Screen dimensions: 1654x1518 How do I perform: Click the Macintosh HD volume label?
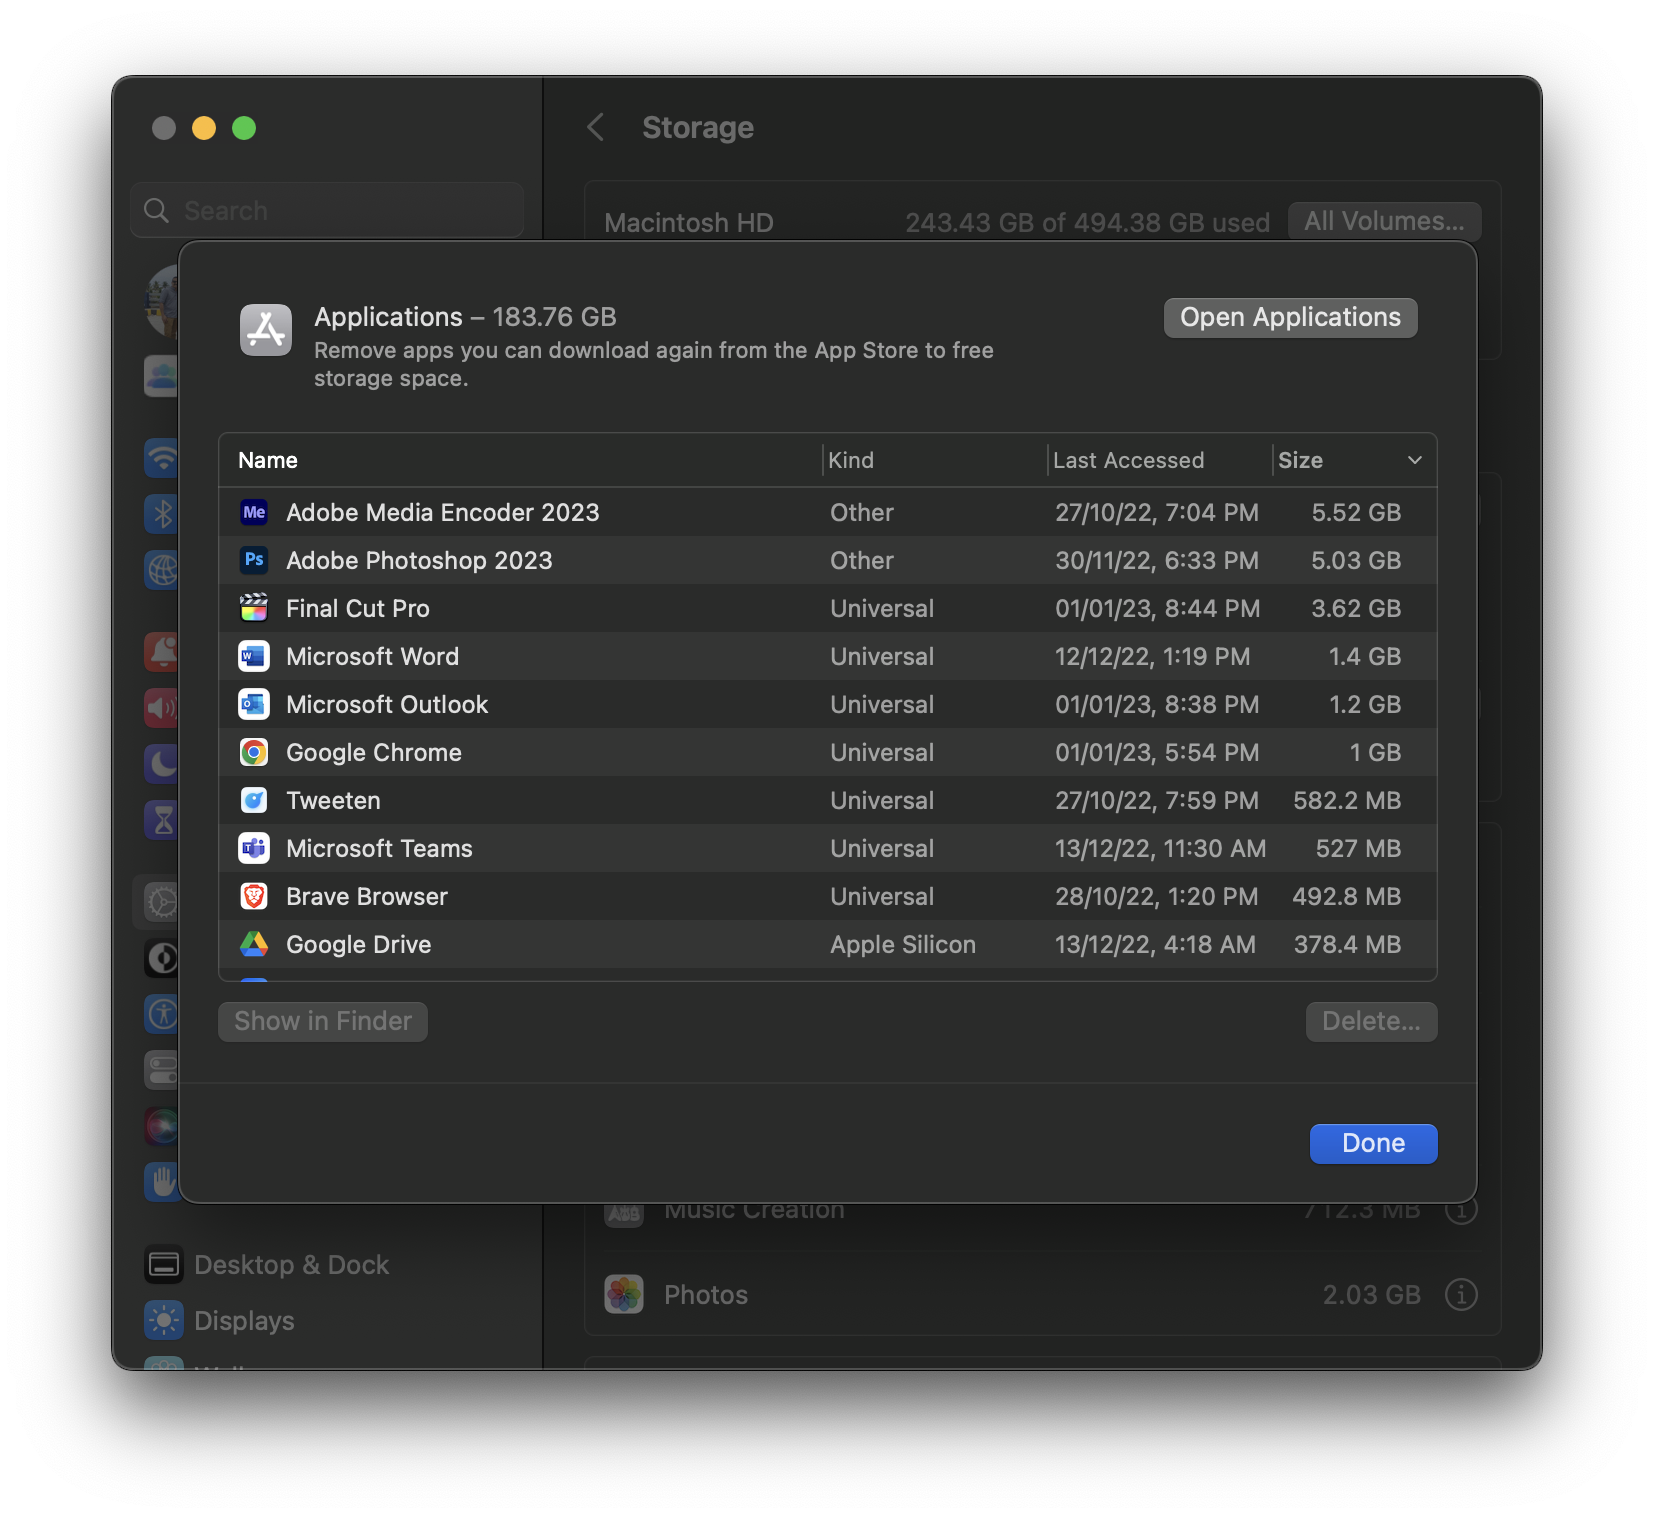tap(689, 222)
